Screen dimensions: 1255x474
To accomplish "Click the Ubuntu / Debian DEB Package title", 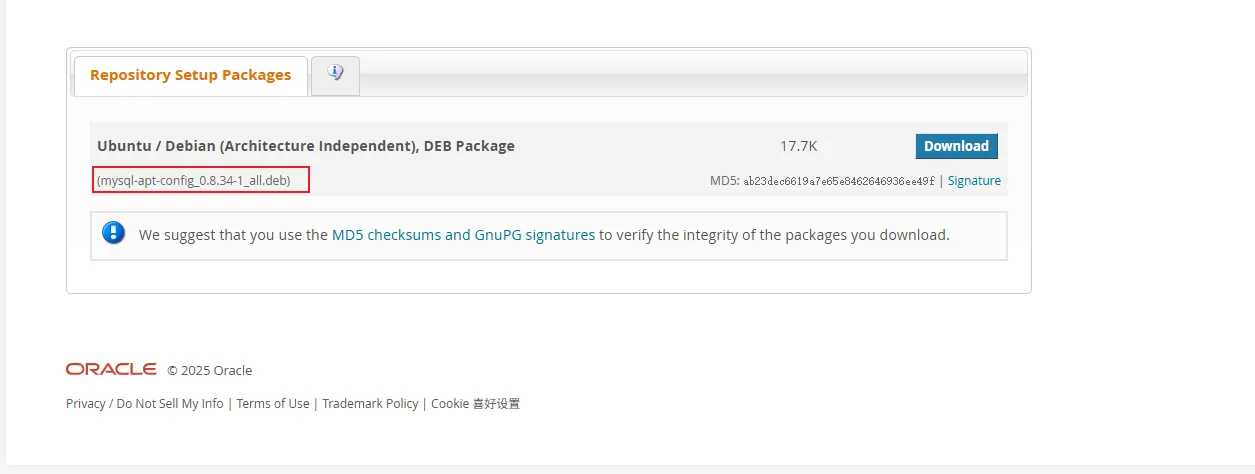I will tap(306, 146).
